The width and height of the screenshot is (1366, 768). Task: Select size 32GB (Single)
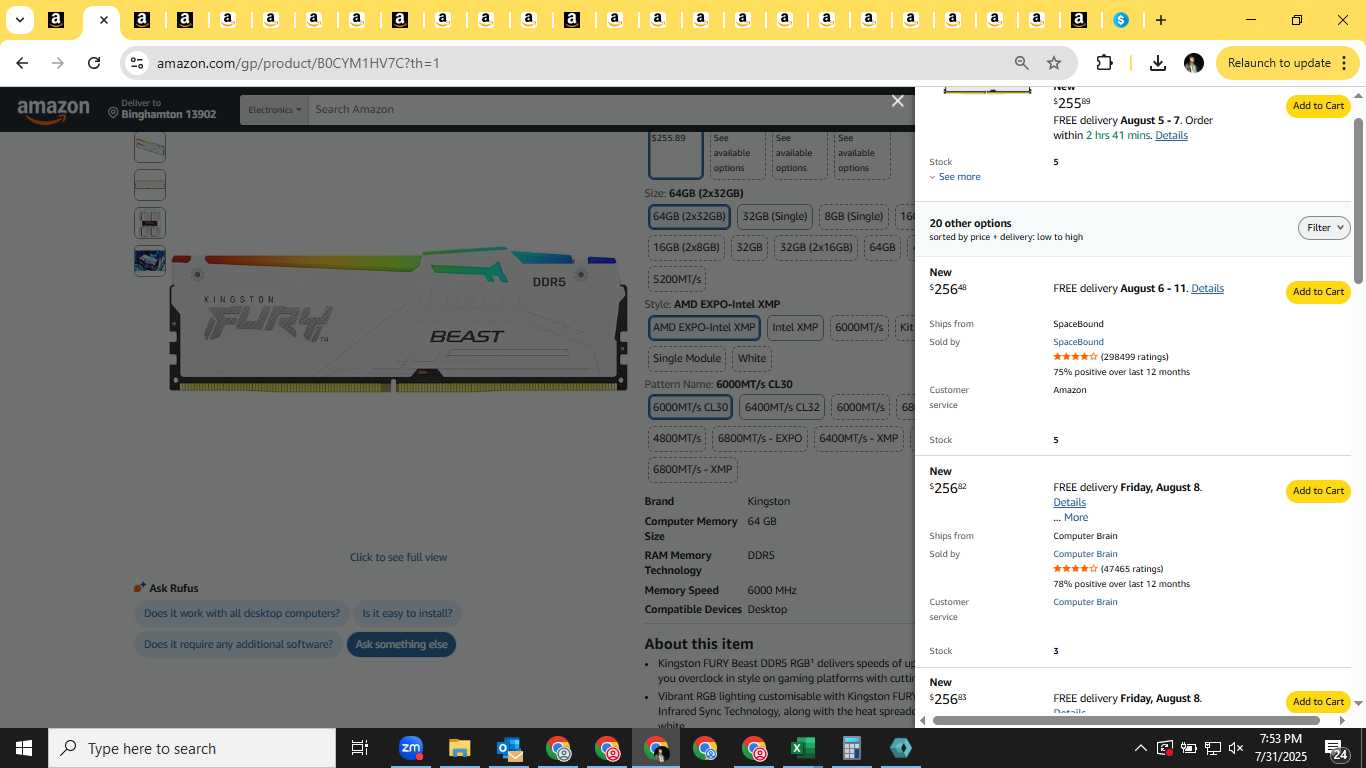[x=775, y=217]
